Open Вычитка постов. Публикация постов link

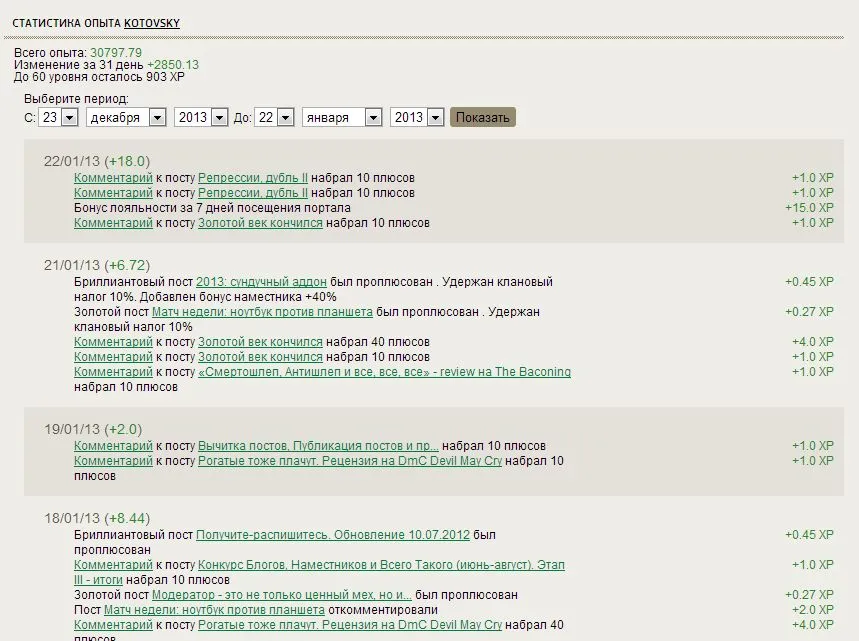(318, 446)
